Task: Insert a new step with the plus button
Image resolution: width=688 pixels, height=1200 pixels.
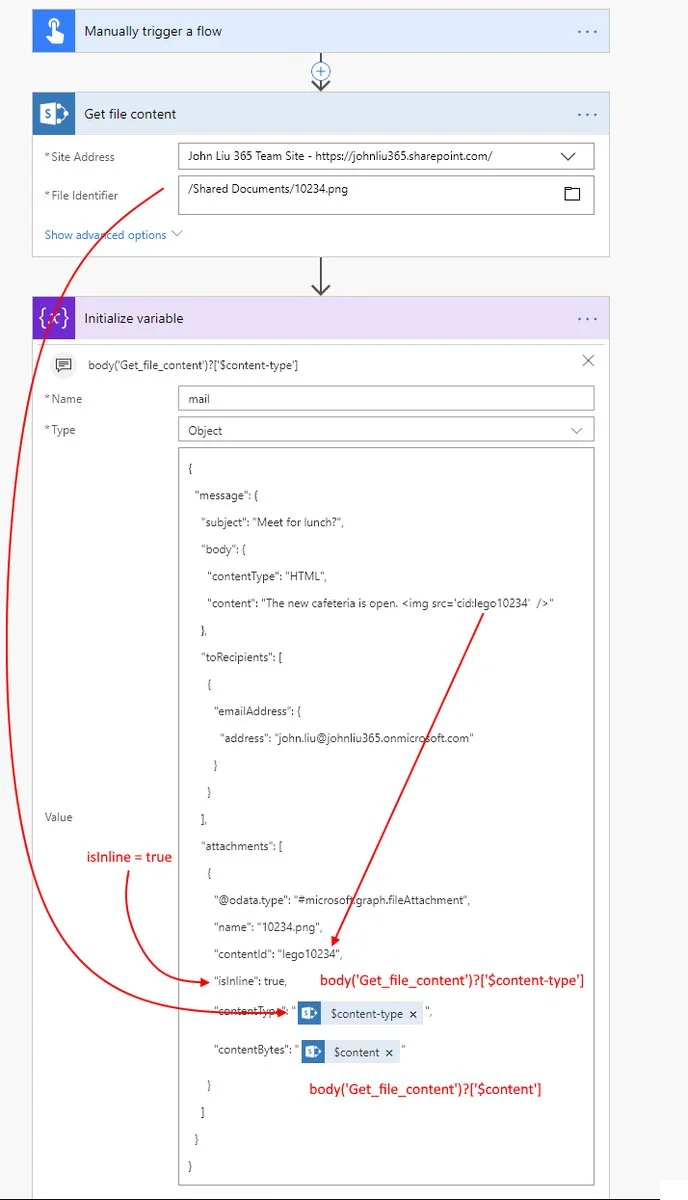Action: [x=321, y=71]
